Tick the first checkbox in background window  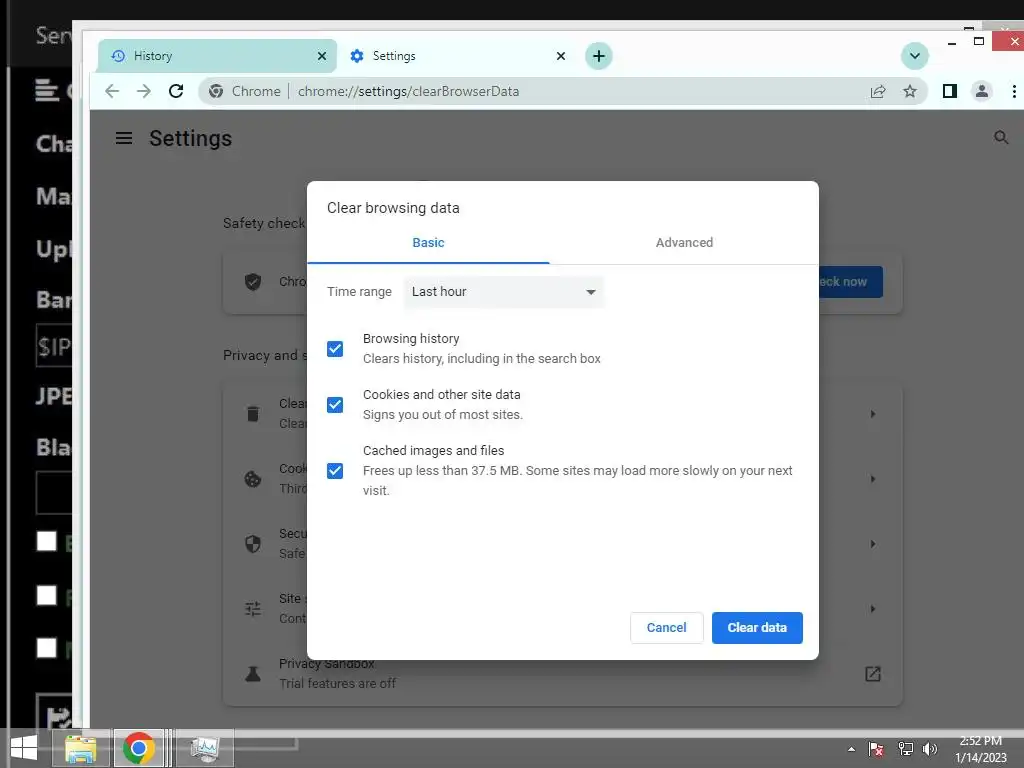47,541
